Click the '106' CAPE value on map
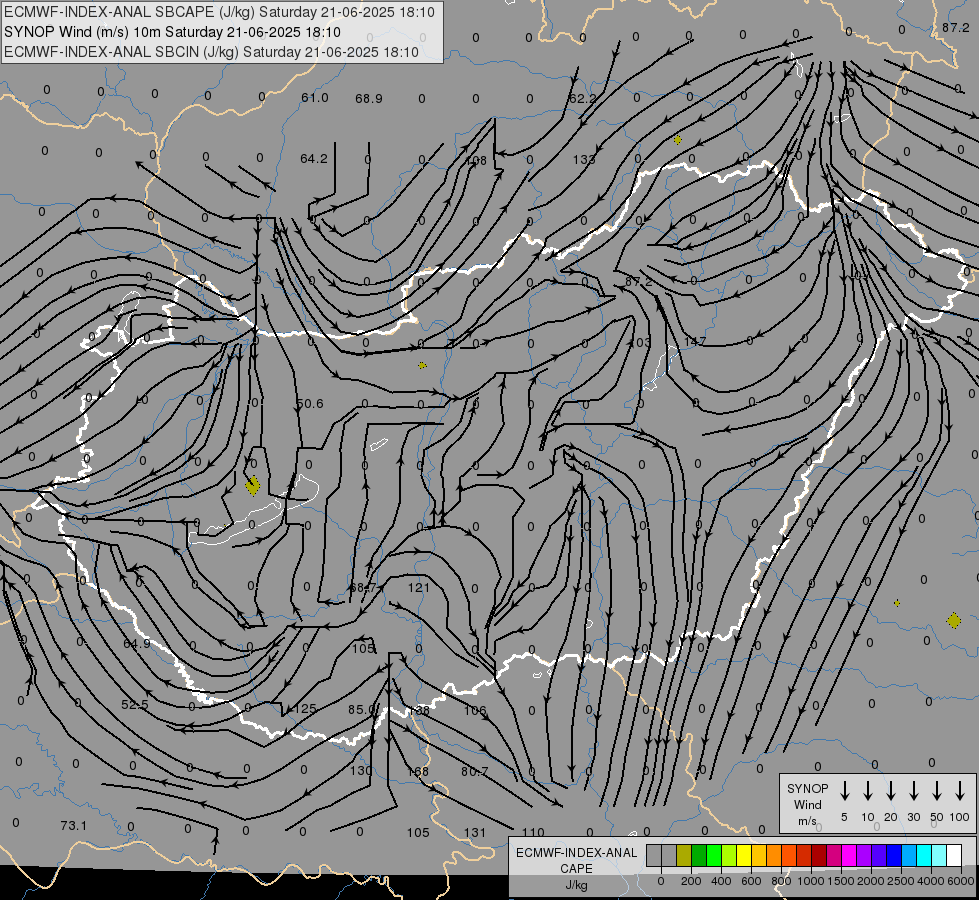The width and height of the screenshot is (979, 900). click(x=475, y=710)
